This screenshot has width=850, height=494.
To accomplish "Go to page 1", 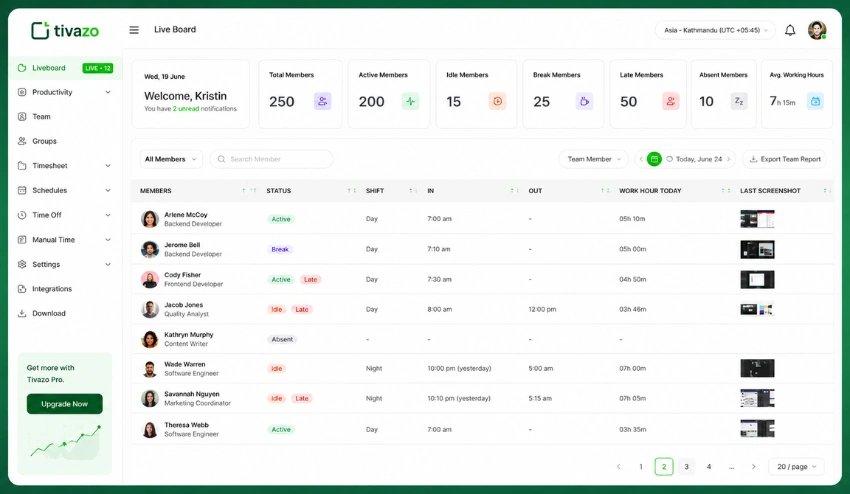I will 641,466.
